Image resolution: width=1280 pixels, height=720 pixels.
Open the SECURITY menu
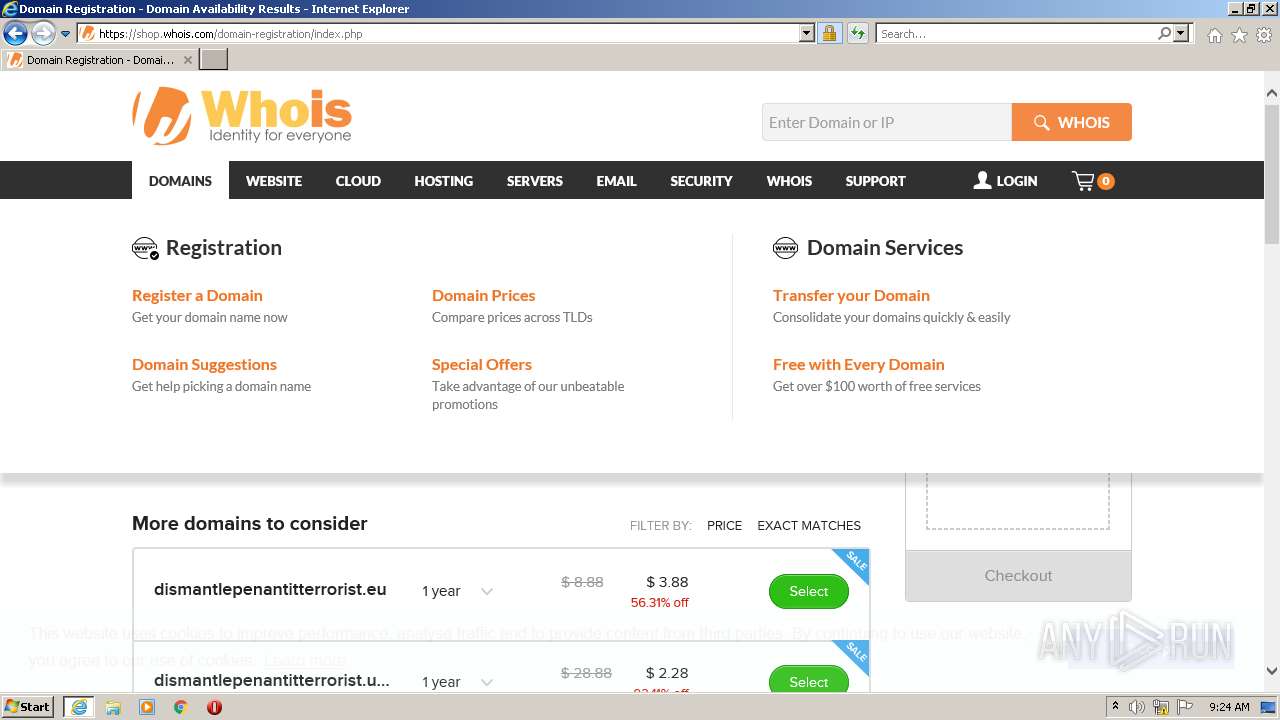701,181
